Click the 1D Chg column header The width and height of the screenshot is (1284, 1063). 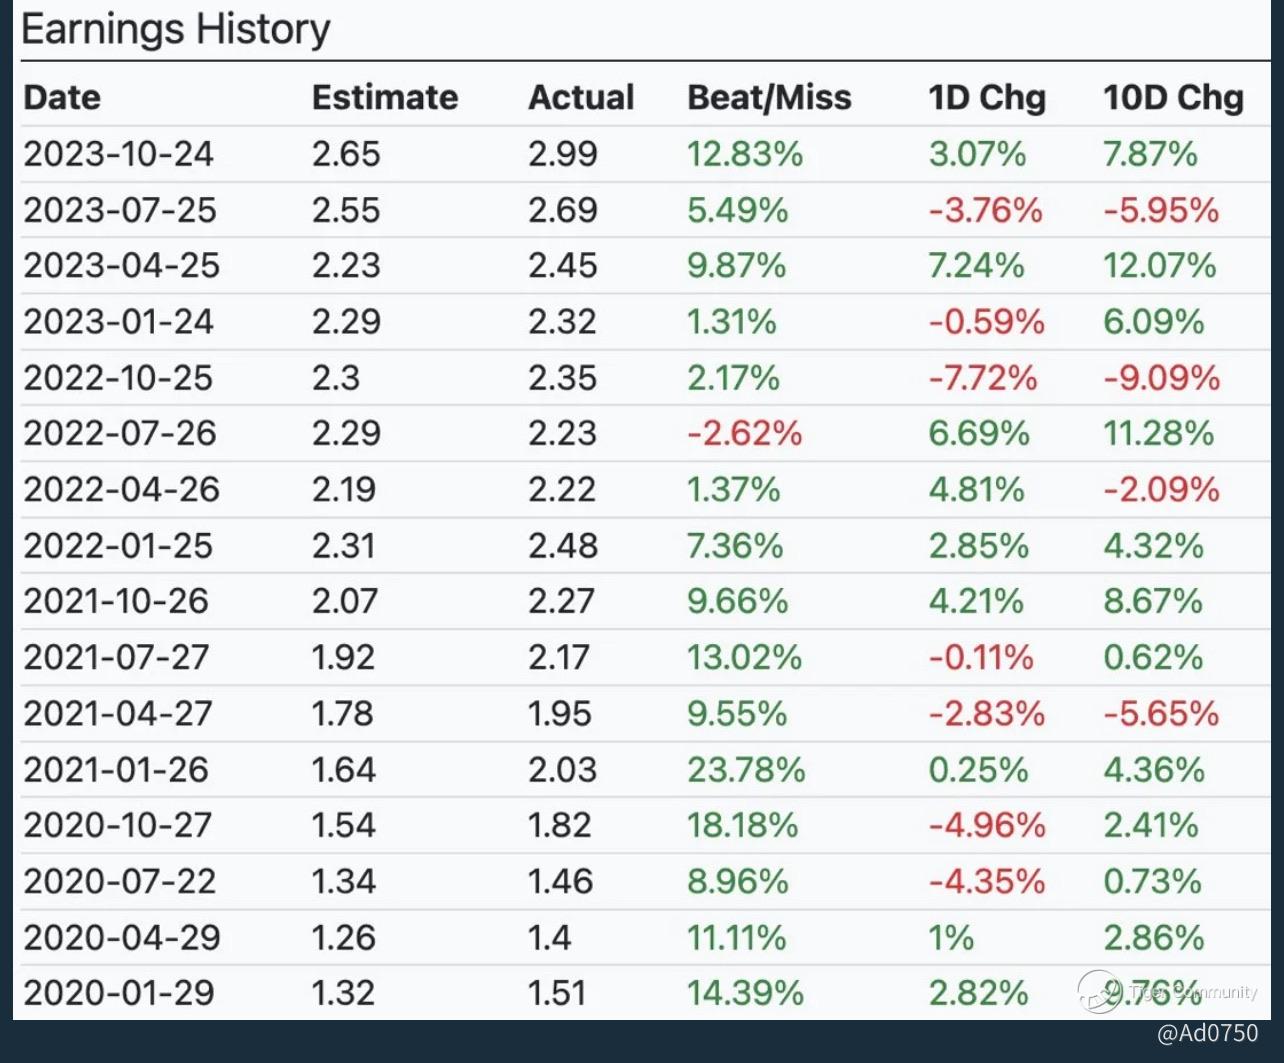(x=986, y=97)
